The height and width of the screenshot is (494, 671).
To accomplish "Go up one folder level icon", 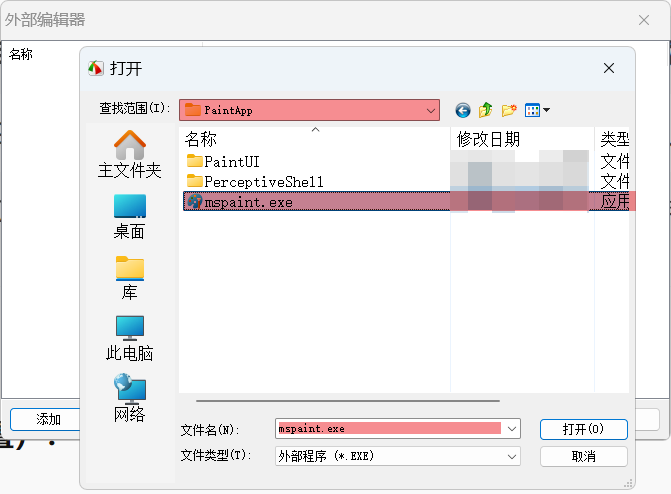I will [x=486, y=110].
